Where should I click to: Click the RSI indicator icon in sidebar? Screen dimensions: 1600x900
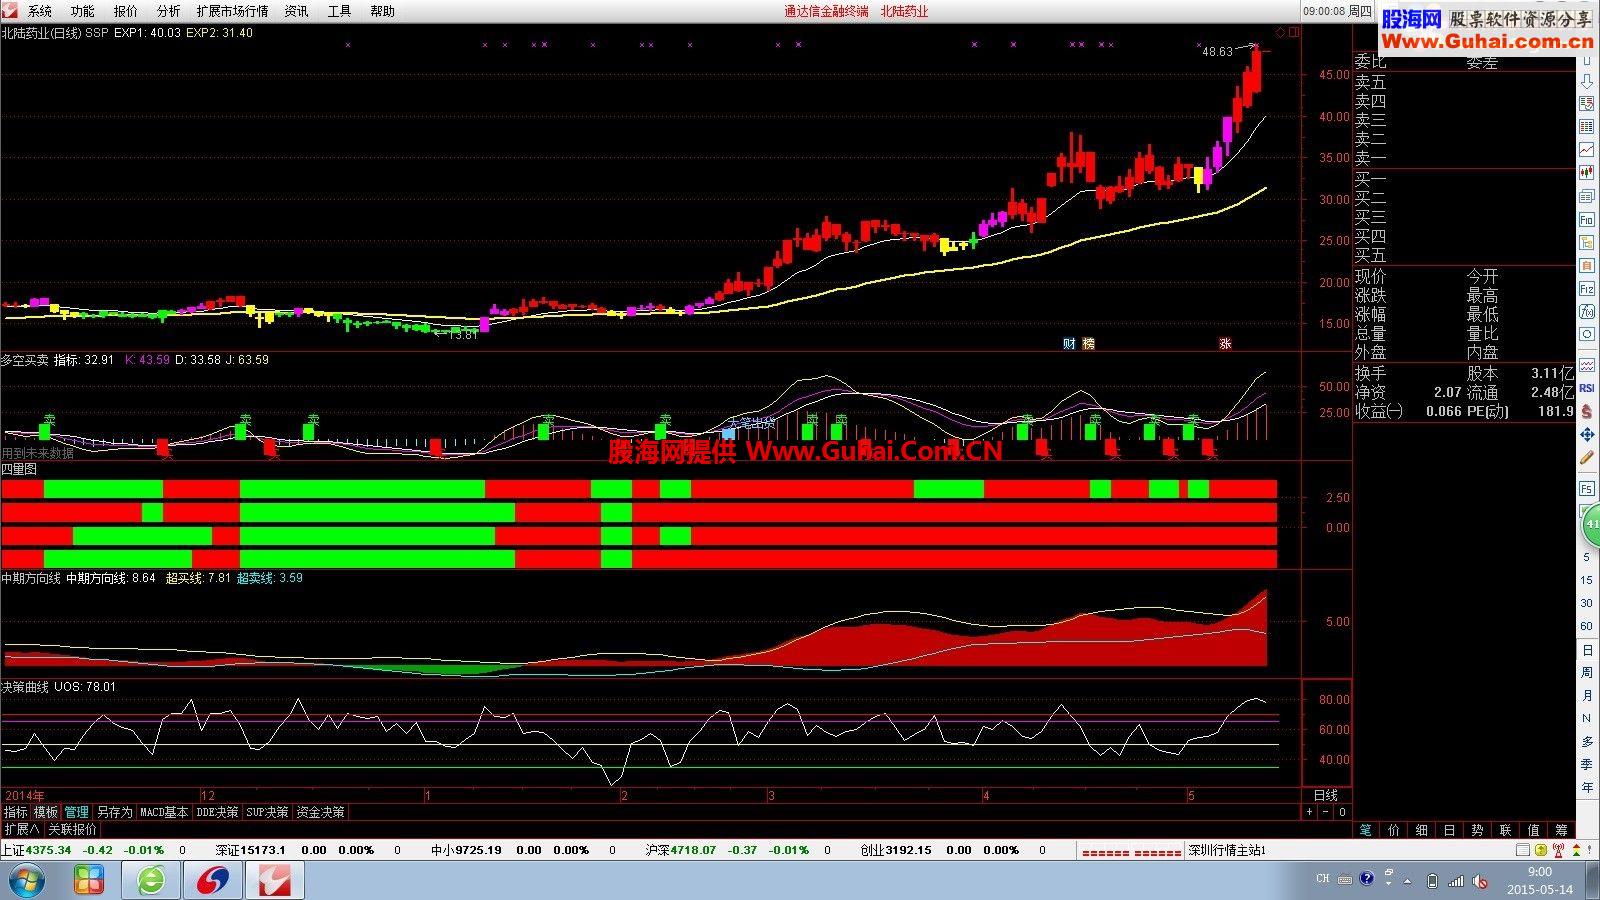click(1587, 388)
